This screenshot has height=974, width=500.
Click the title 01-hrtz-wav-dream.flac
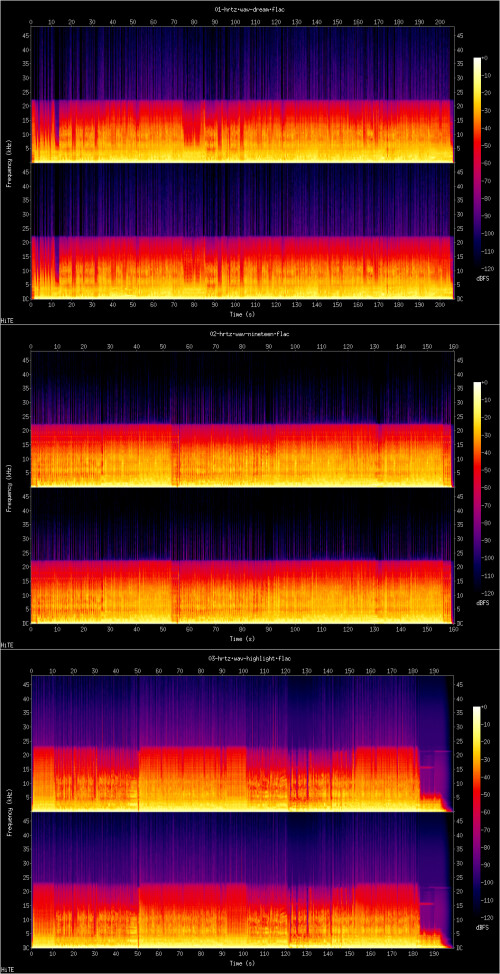250,9
